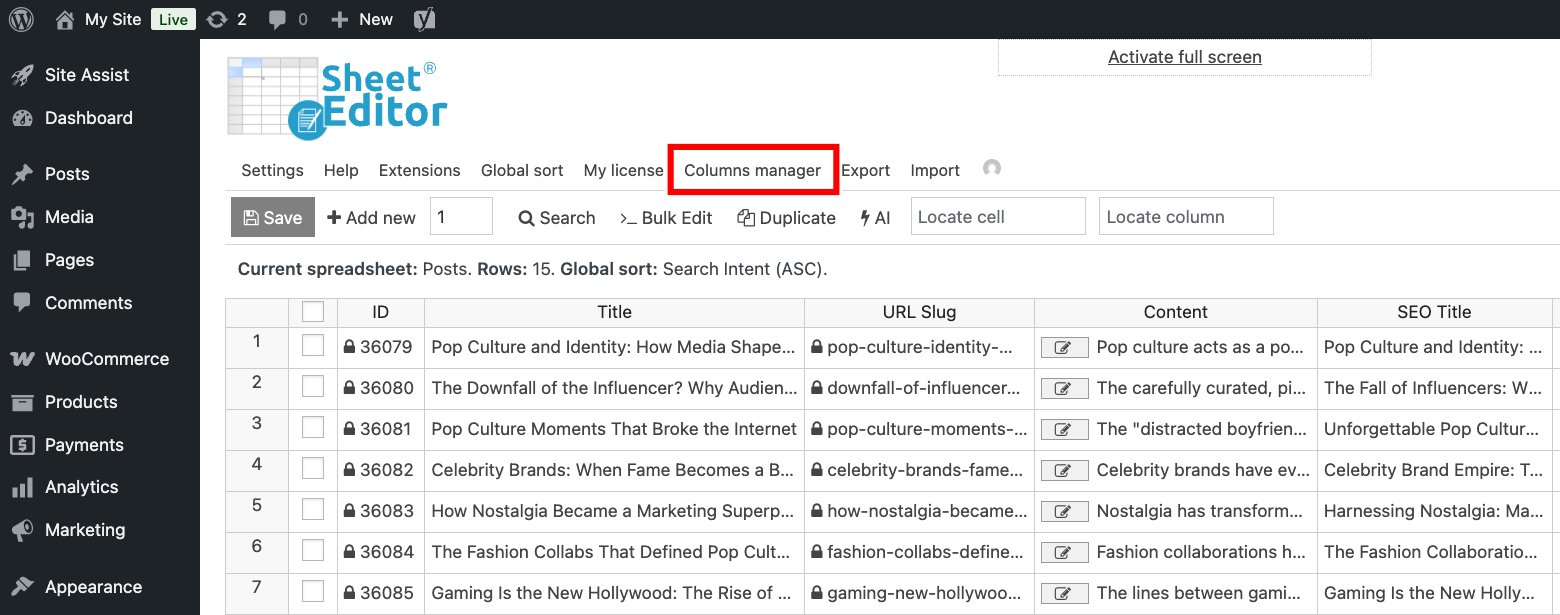Open the Bulk Edit tool
This screenshot has width=1560, height=615.
point(666,217)
